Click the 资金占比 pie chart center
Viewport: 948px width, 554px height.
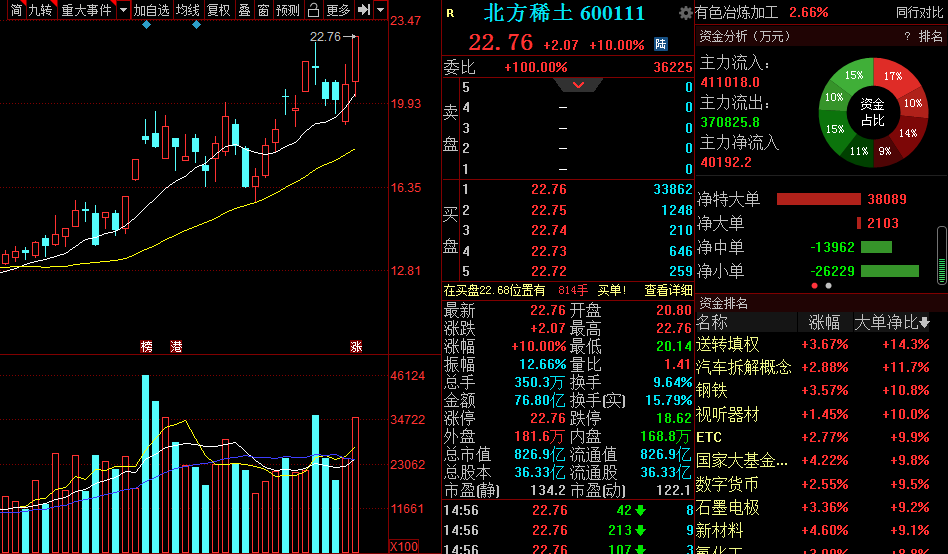coord(872,112)
